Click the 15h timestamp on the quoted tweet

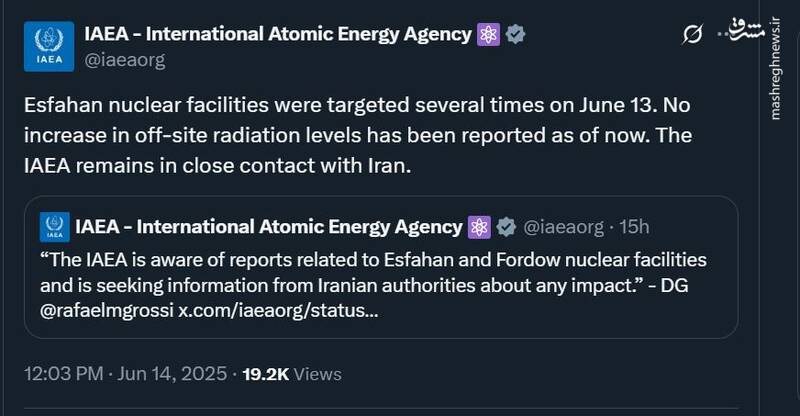[x=634, y=226]
